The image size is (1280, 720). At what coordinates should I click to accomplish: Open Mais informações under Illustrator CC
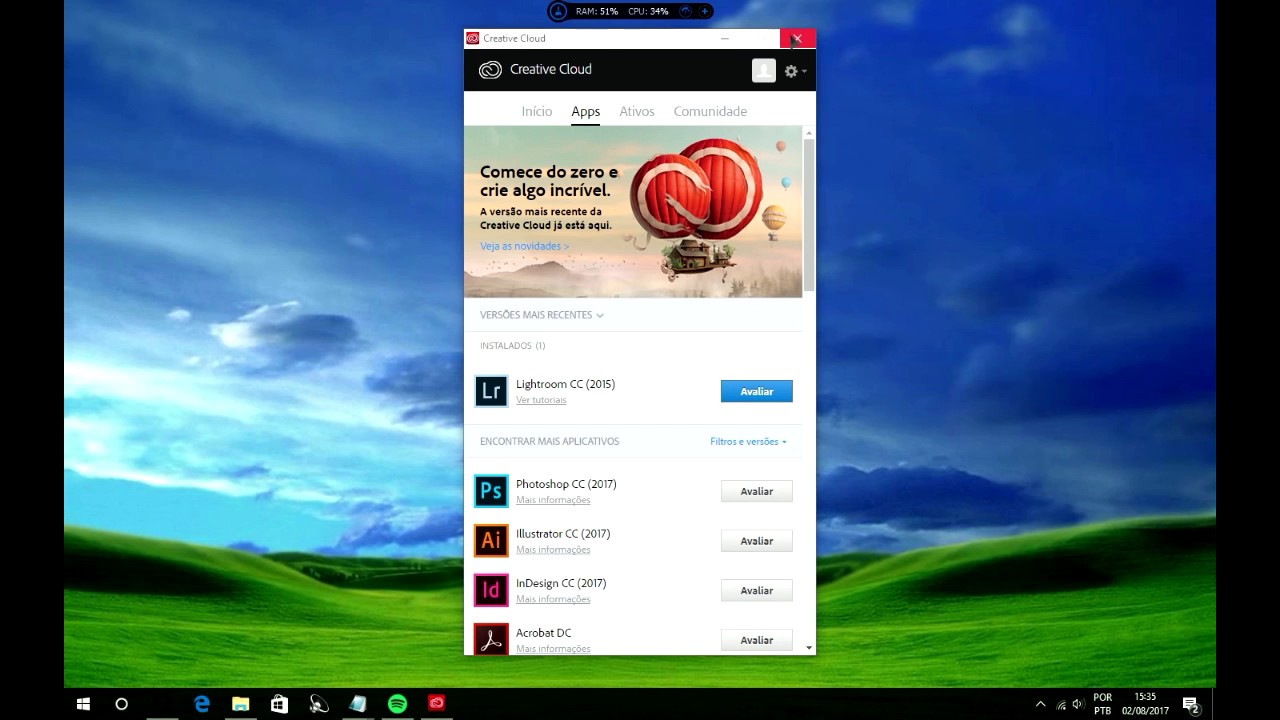[553, 550]
